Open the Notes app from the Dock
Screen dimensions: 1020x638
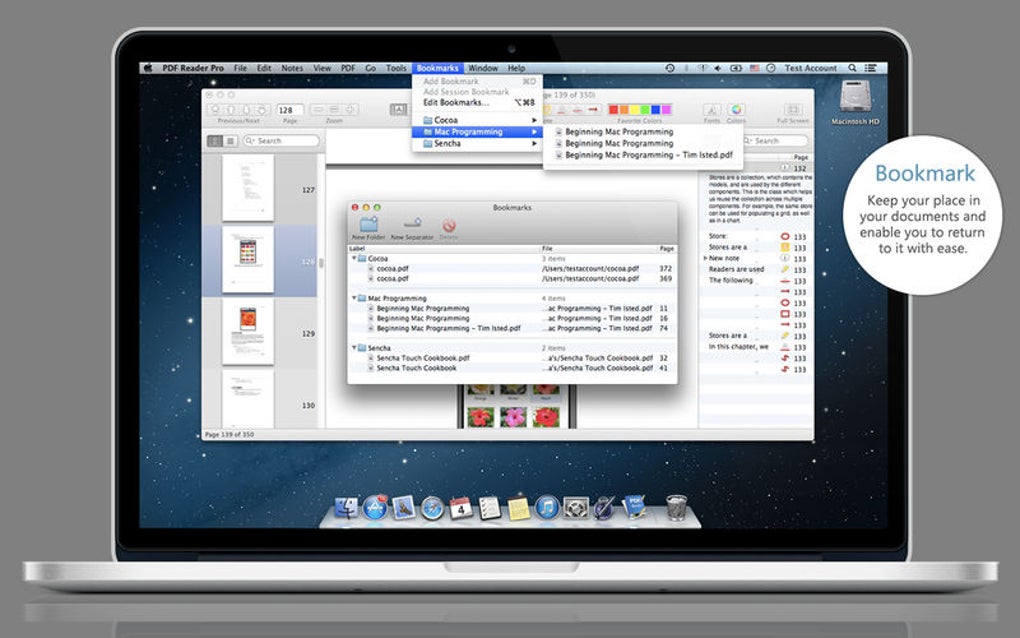(518, 508)
